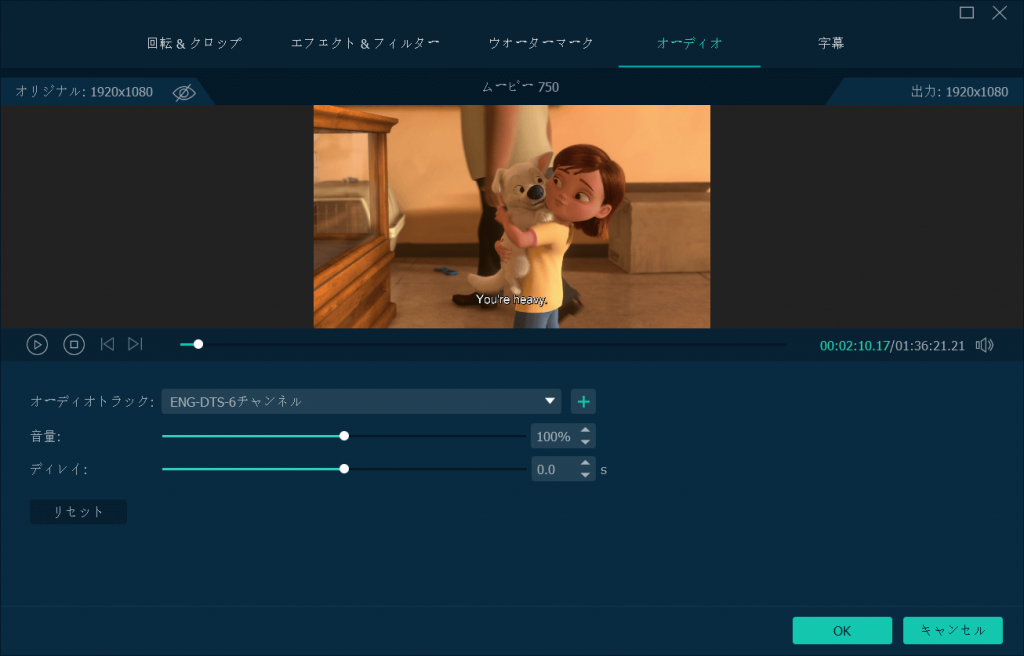
Task: Skip to next frame
Action: 135,345
